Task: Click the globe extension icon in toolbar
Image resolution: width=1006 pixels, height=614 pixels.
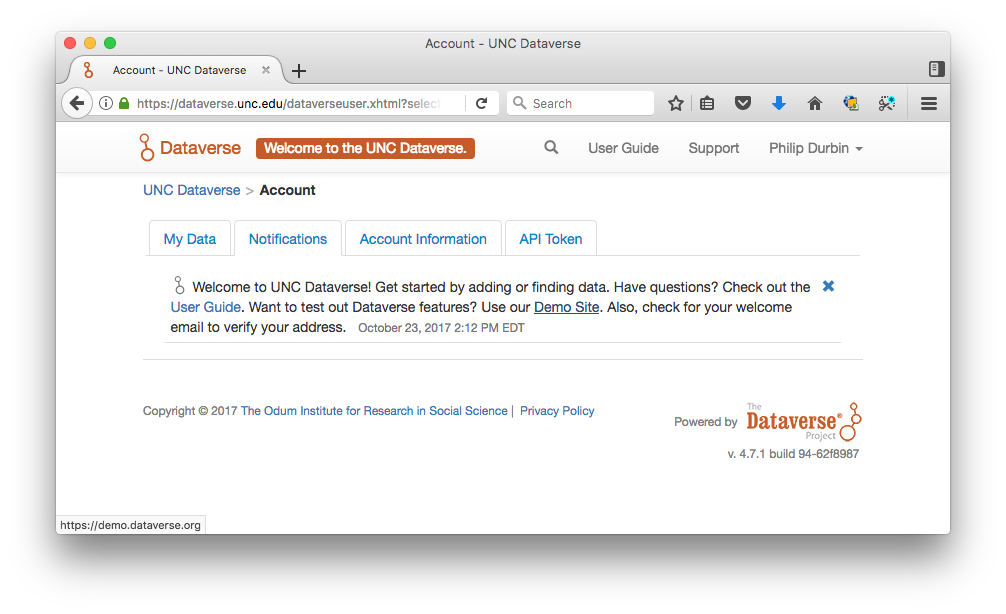Action: click(851, 103)
